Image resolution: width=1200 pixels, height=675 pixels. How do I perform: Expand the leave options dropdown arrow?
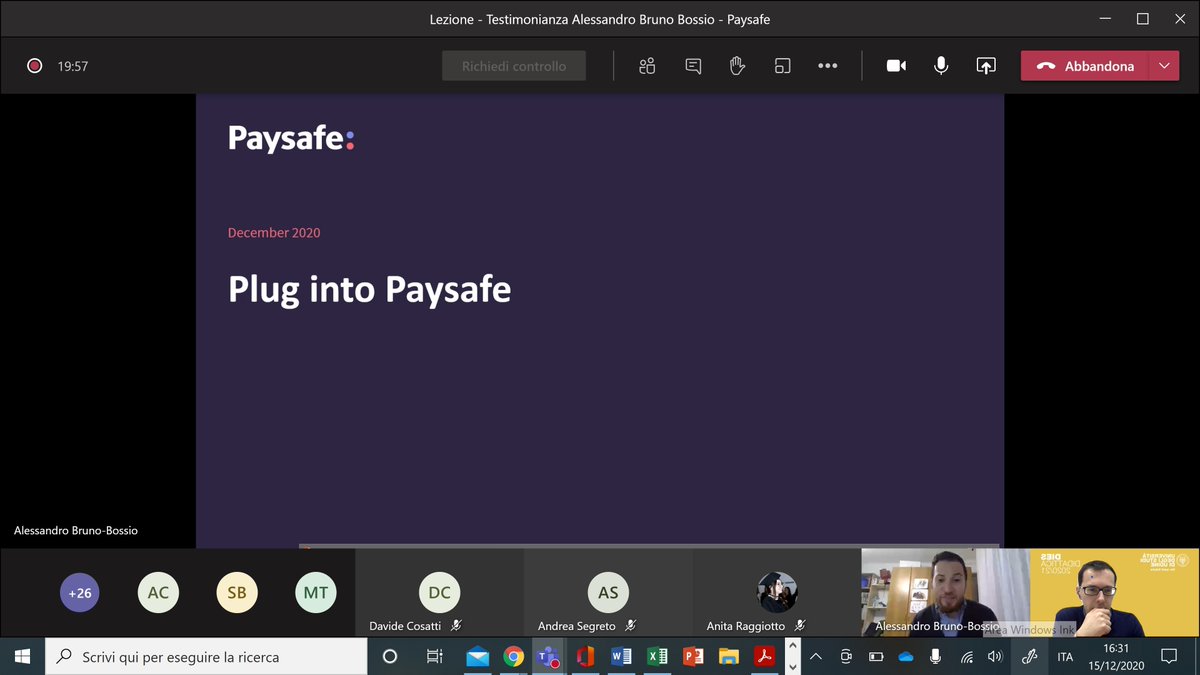pyautogui.click(x=1164, y=66)
